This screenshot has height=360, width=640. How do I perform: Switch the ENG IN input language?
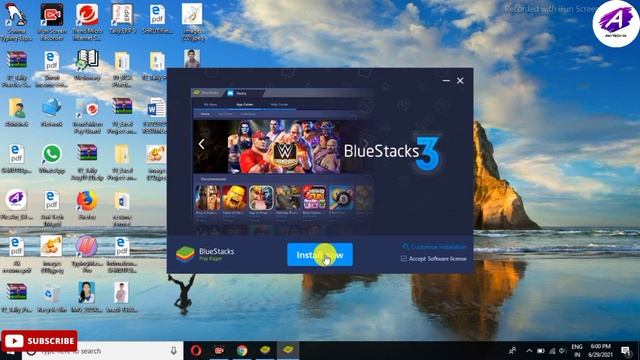pos(577,351)
